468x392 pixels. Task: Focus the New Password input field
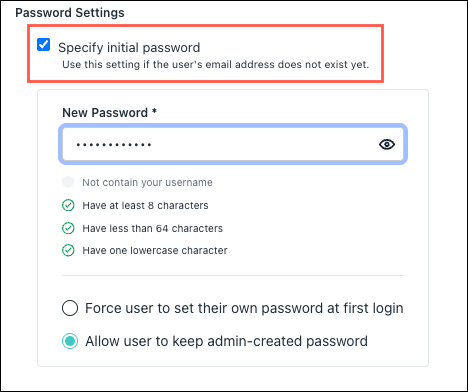(233, 144)
